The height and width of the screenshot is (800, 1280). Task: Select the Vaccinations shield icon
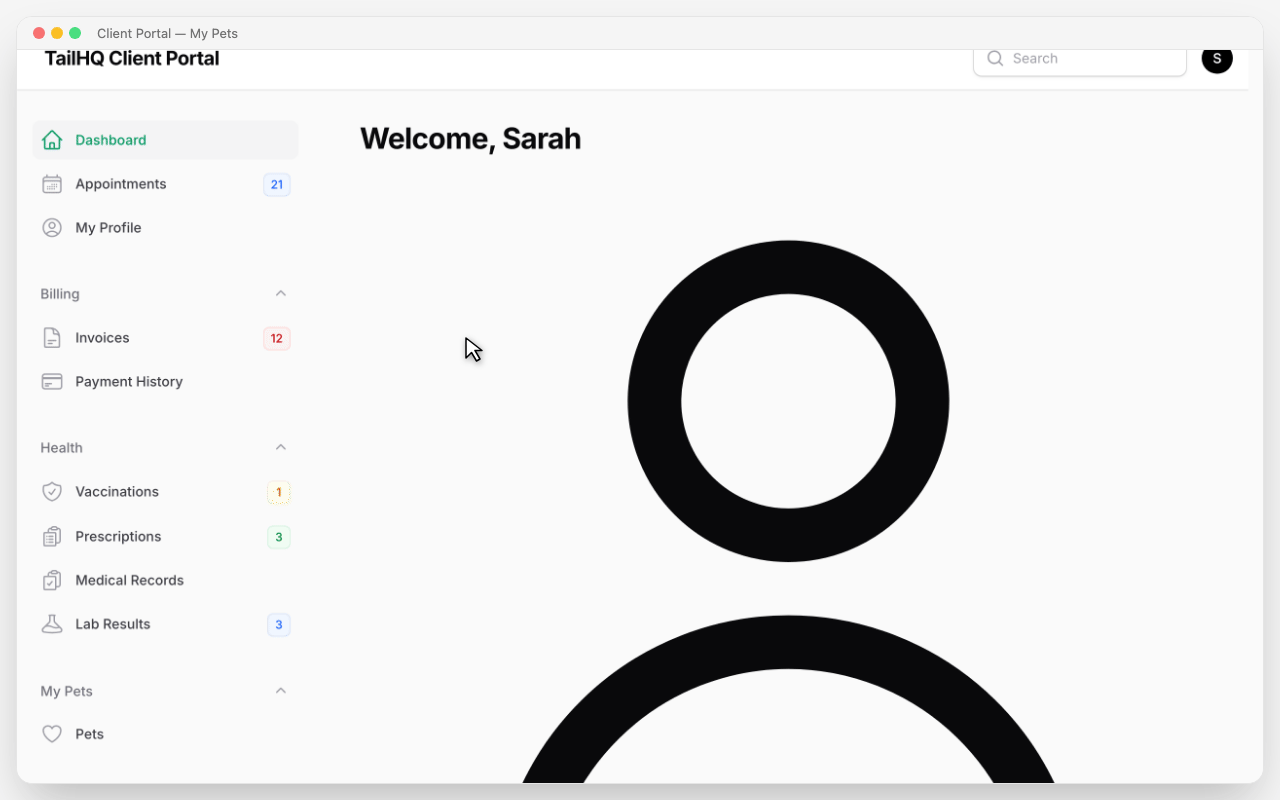pyautogui.click(x=52, y=491)
